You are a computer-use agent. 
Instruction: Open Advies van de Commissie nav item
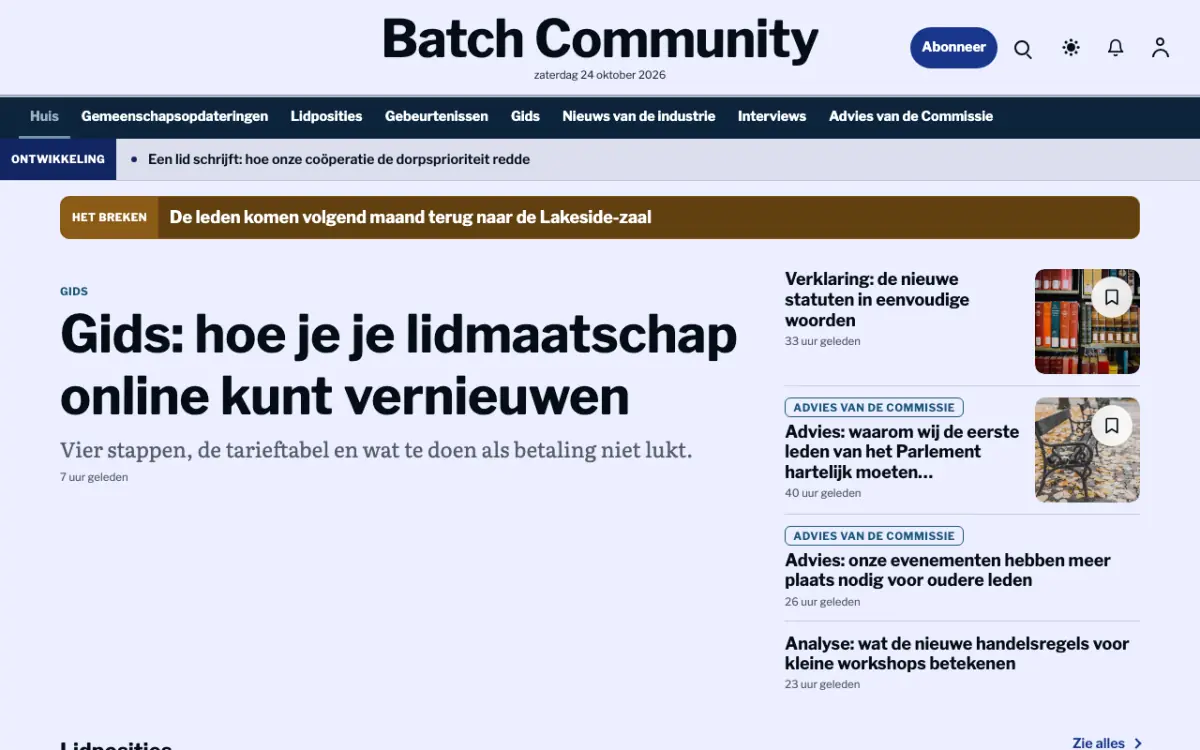coord(911,116)
